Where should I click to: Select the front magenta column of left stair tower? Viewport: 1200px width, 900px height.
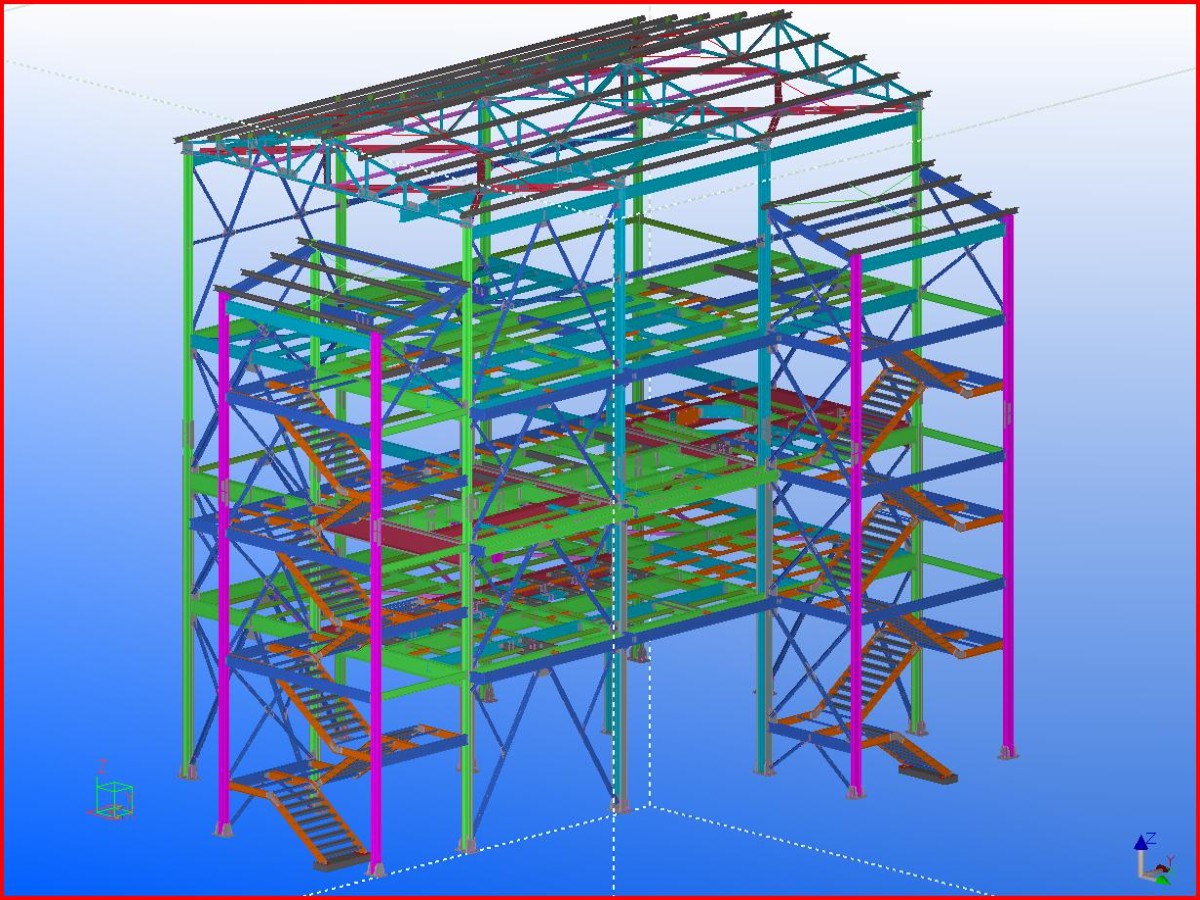[376, 600]
